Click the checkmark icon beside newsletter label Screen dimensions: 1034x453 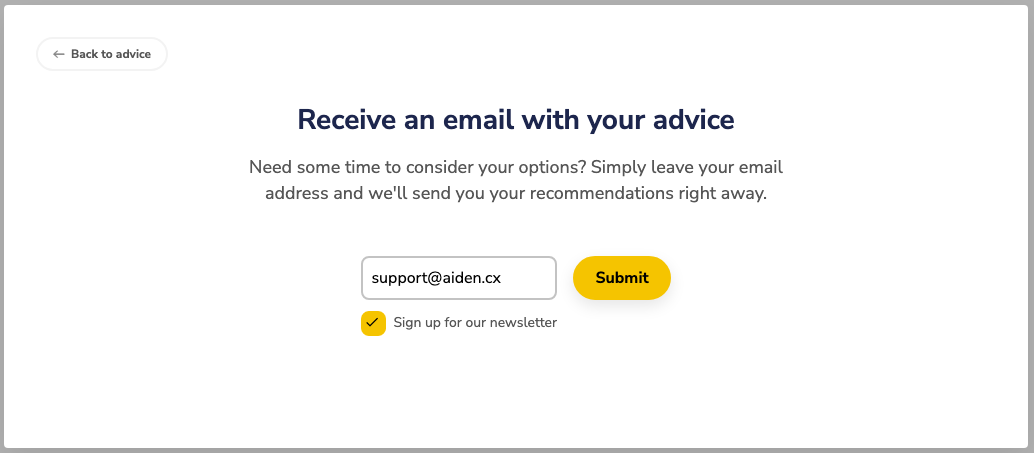pyautogui.click(x=373, y=323)
